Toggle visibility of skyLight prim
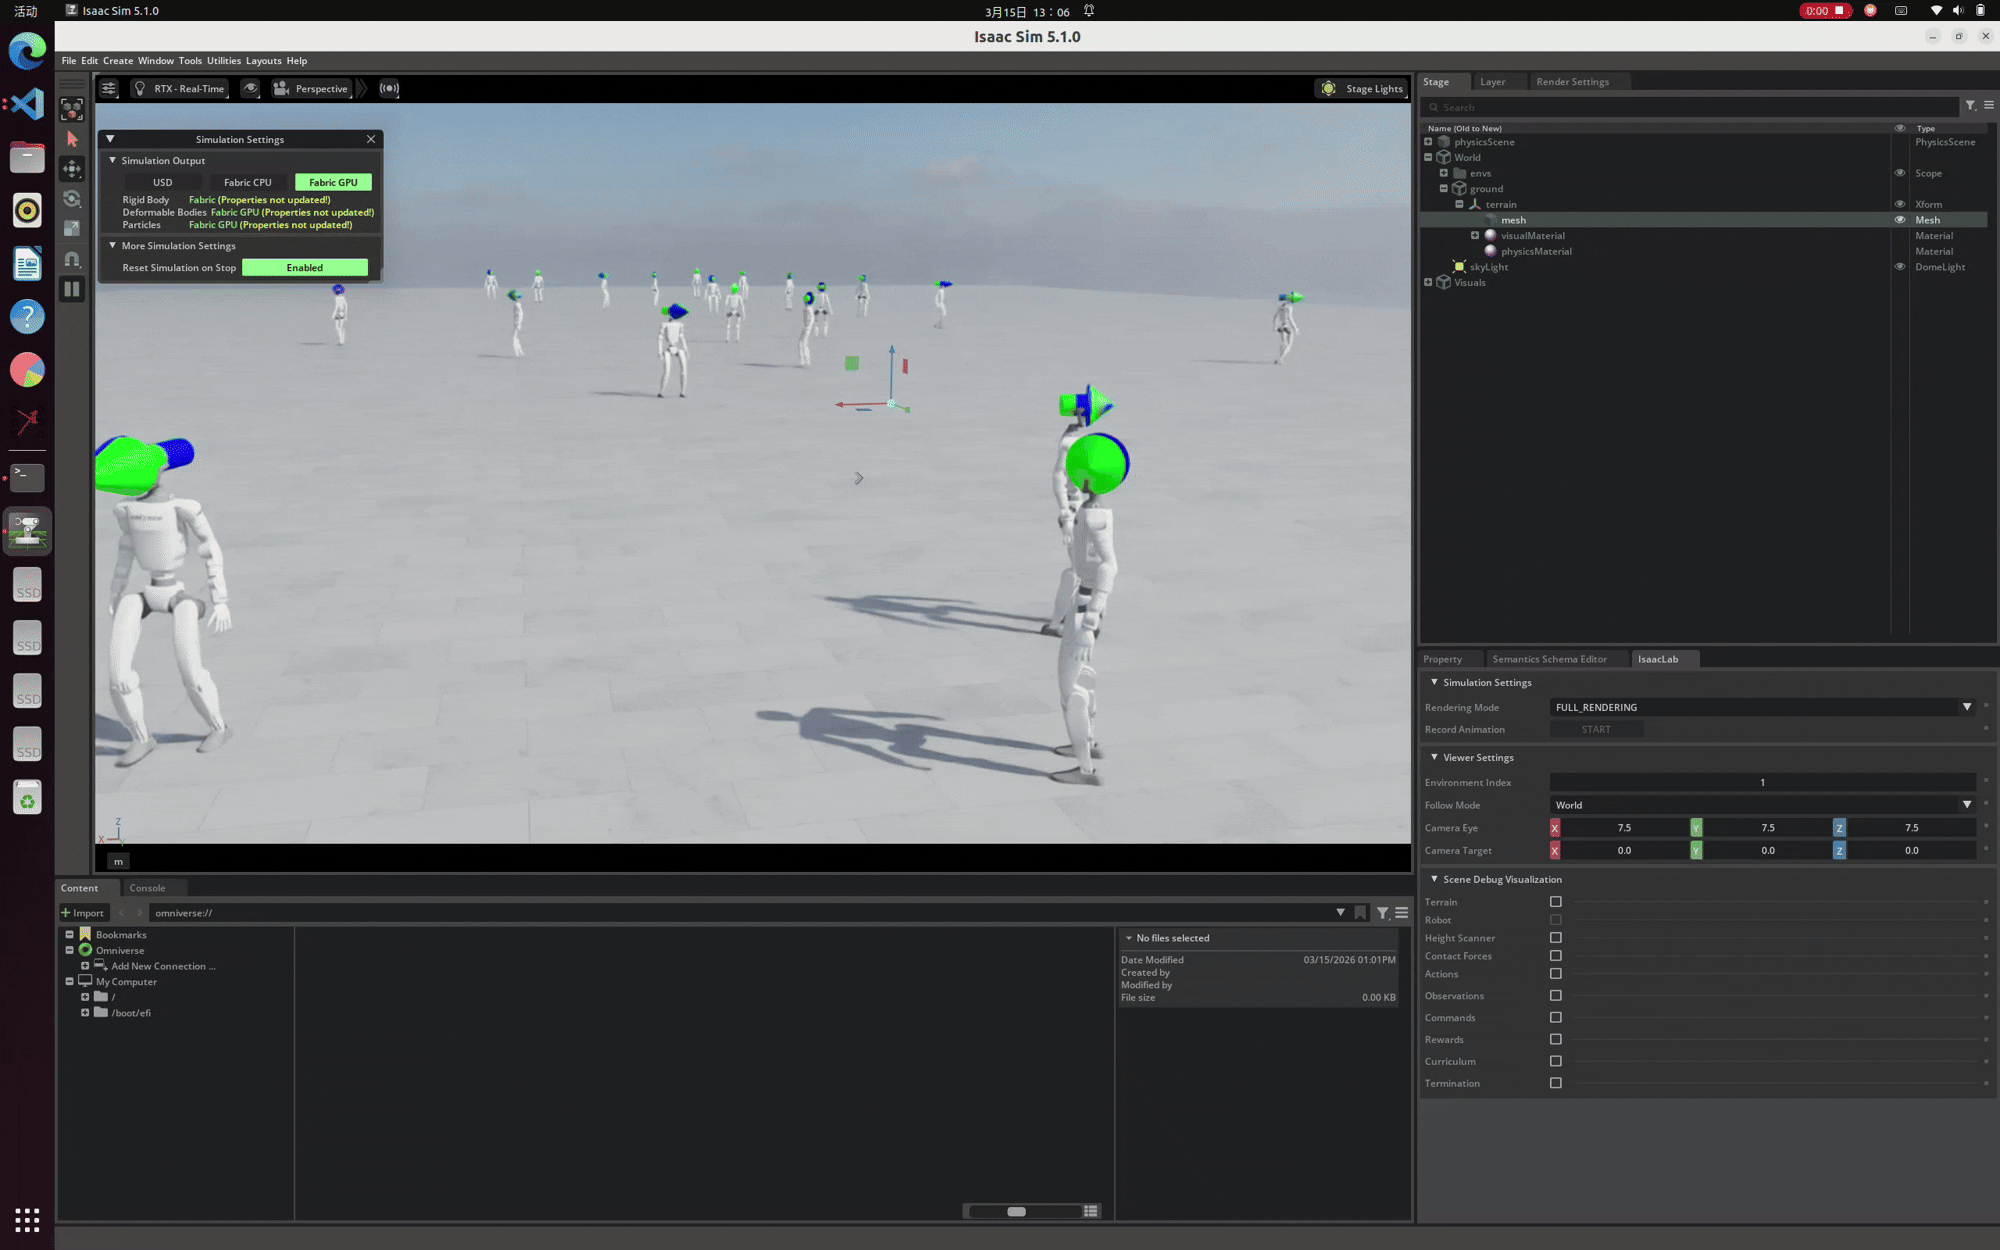This screenshot has height=1250, width=2000. tap(1899, 267)
